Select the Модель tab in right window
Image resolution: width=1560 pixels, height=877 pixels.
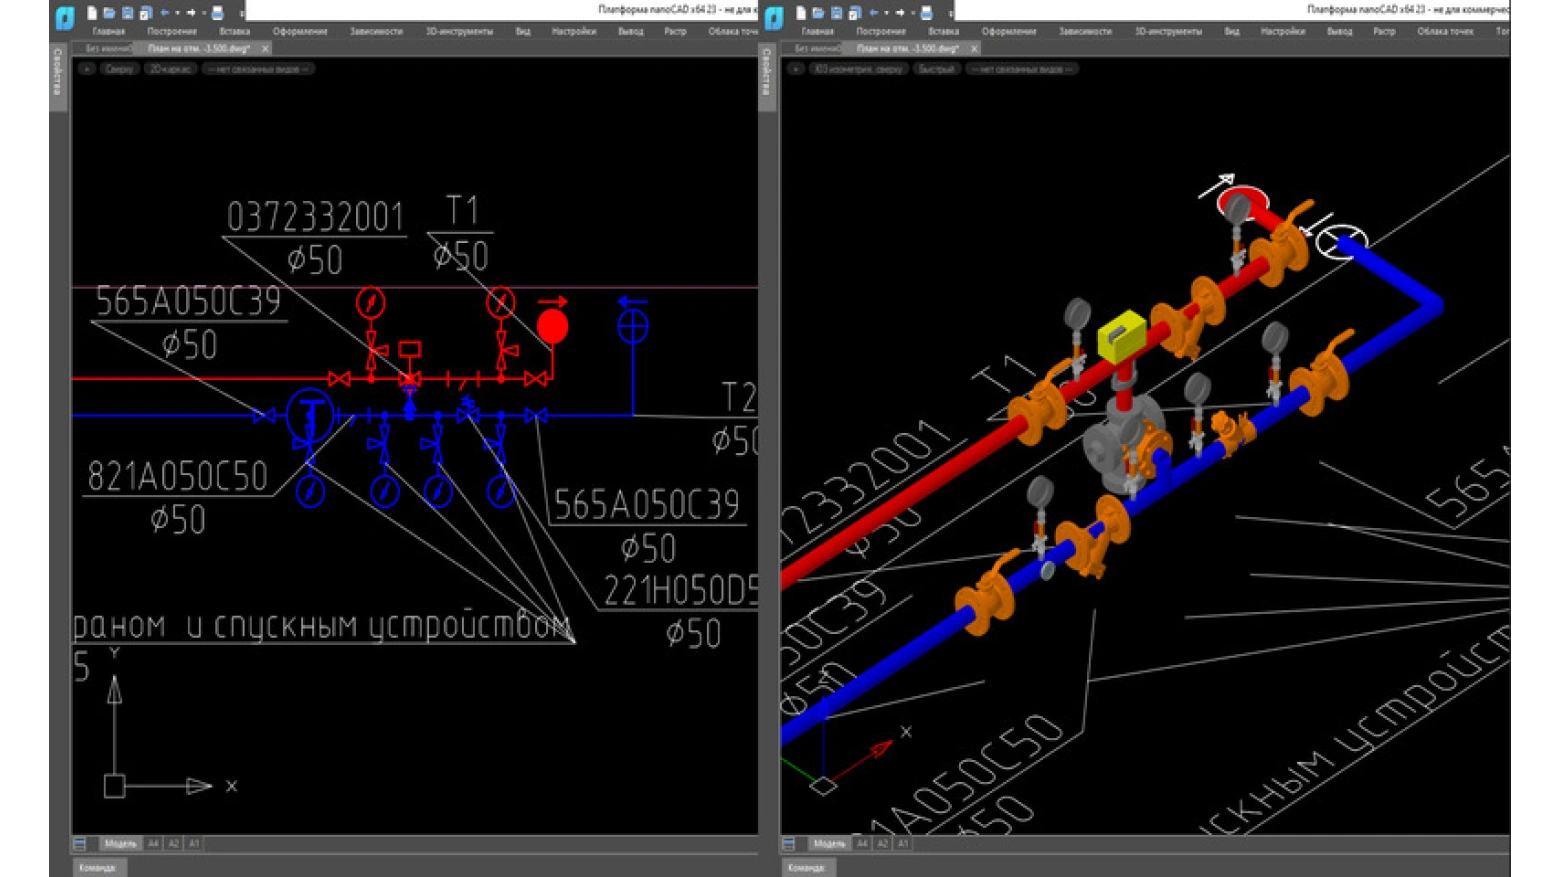(828, 844)
